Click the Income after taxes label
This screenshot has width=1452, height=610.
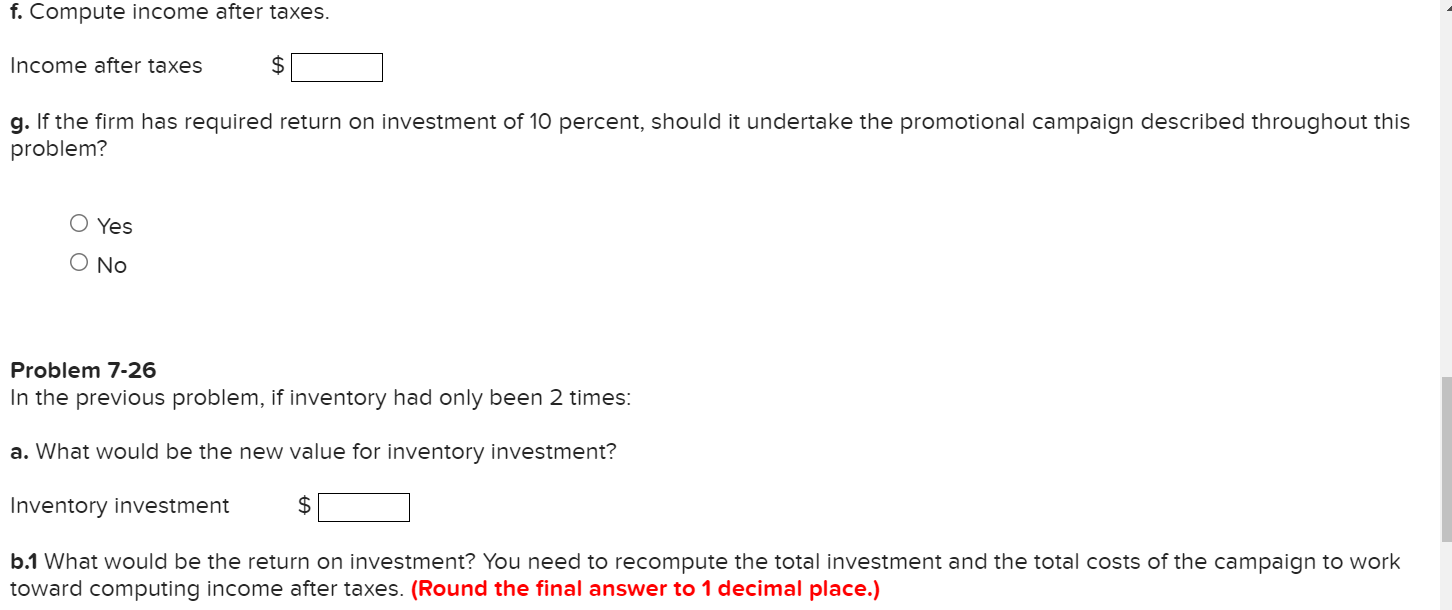[106, 65]
